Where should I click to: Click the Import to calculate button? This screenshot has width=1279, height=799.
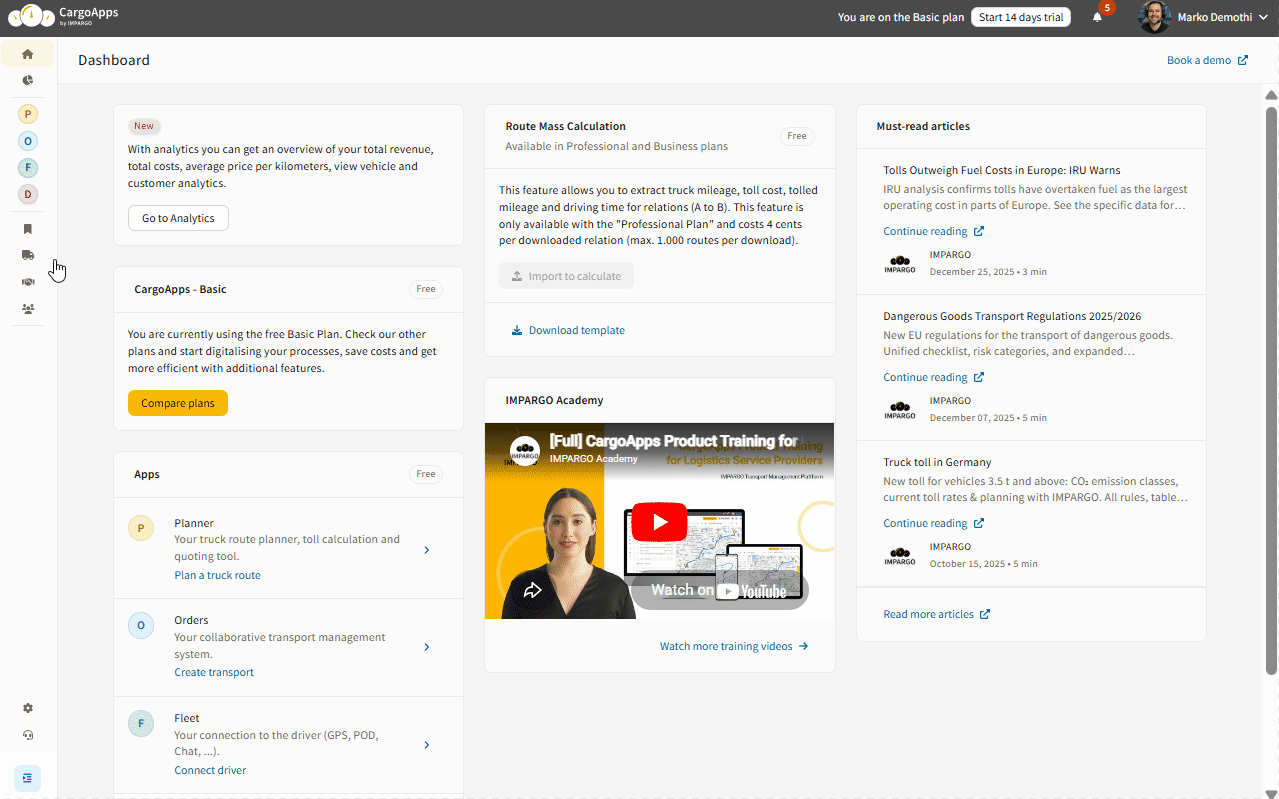[566, 276]
